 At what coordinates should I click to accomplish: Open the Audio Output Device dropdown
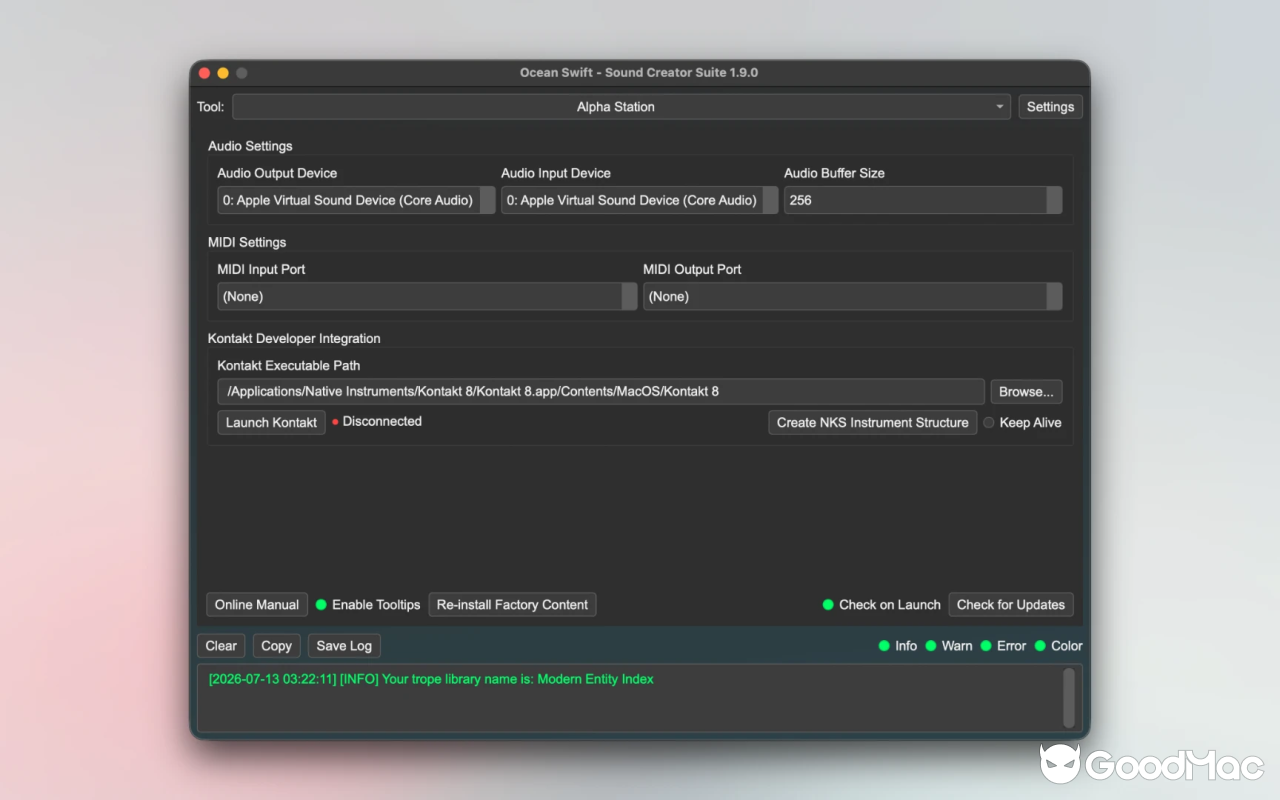point(356,200)
